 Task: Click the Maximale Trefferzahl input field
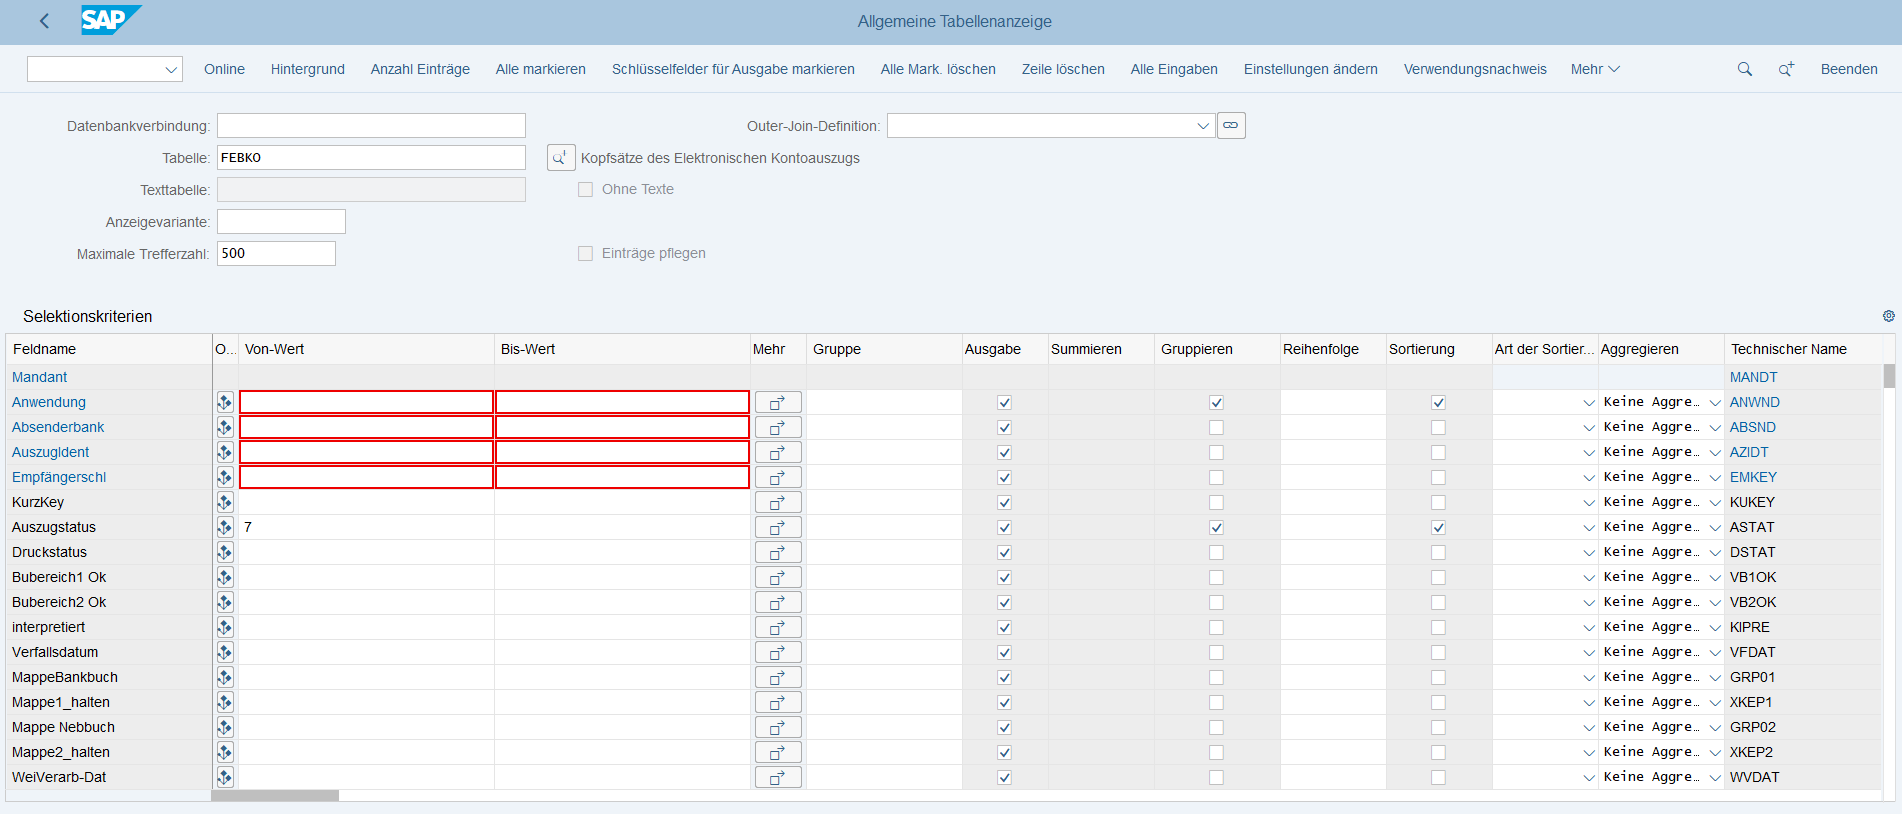coord(276,254)
